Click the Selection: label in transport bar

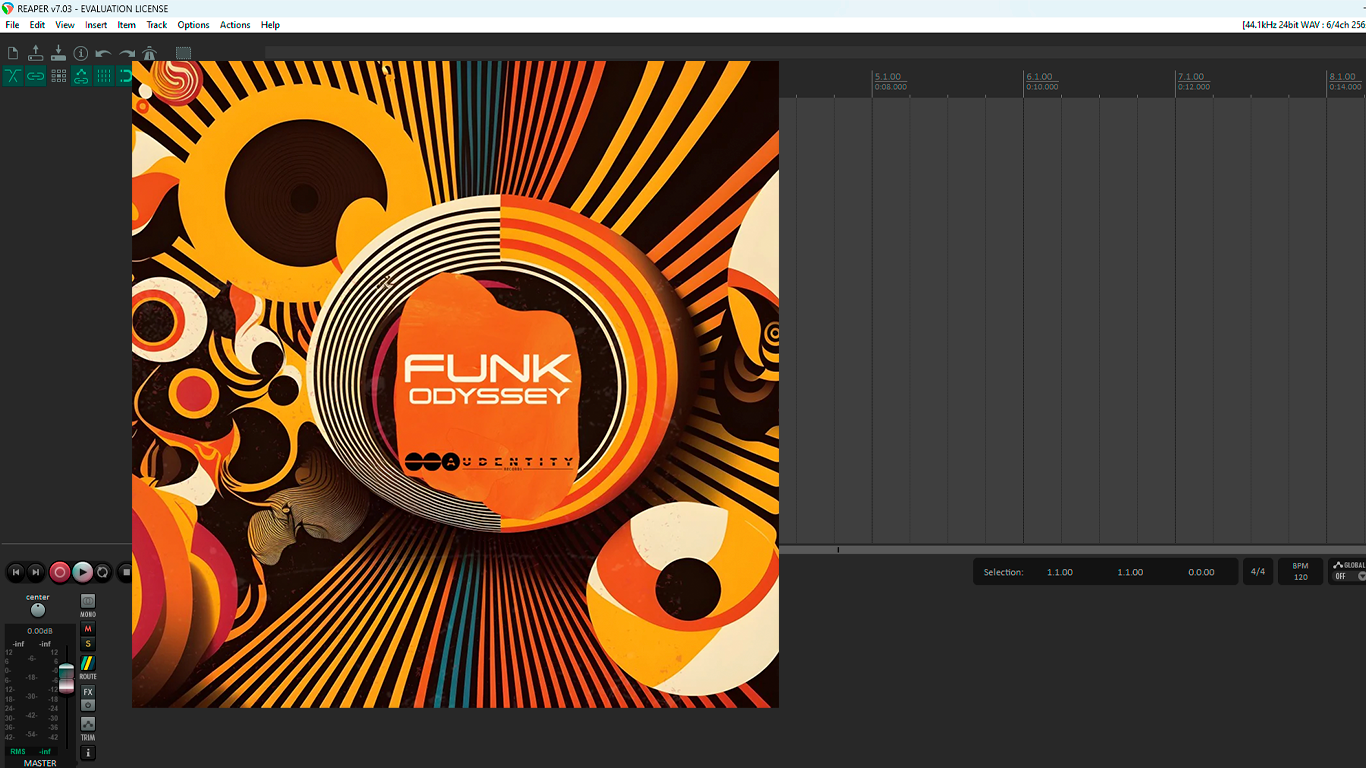tap(1003, 572)
